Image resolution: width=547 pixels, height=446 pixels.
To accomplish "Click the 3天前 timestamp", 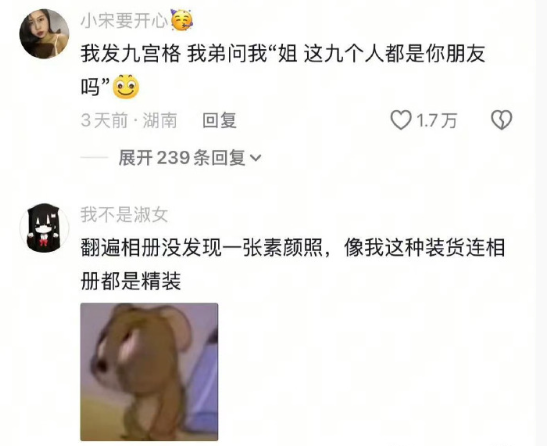I will pos(104,120).
